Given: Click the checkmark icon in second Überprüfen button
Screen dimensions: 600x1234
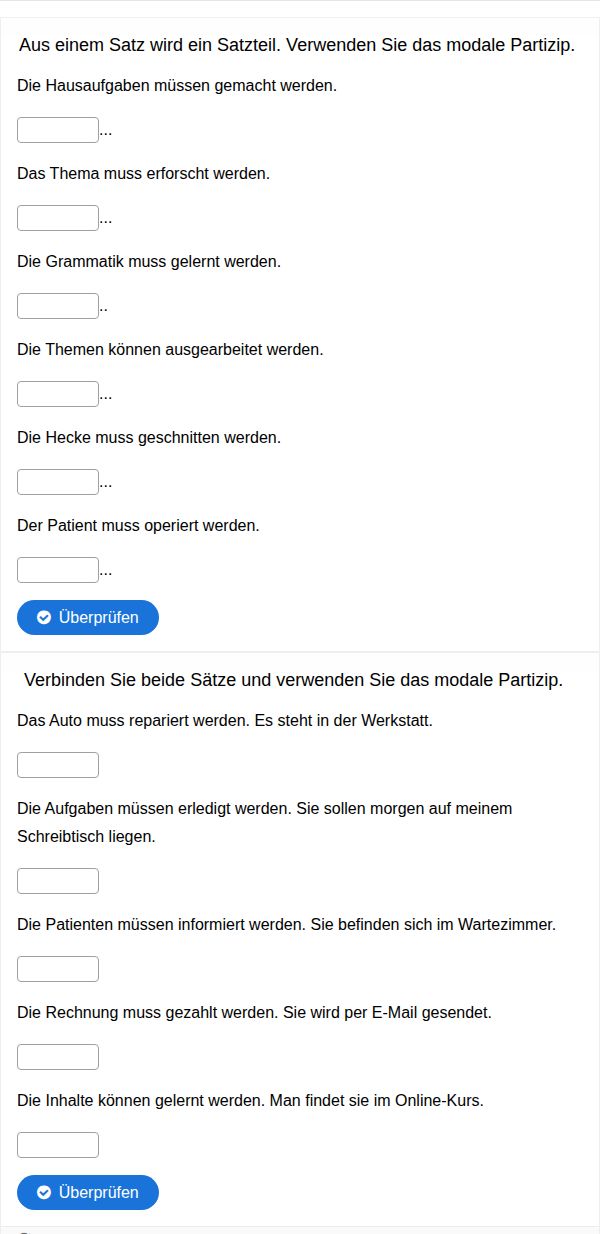Looking at the screenshot, I should [x=44, y=1193].
